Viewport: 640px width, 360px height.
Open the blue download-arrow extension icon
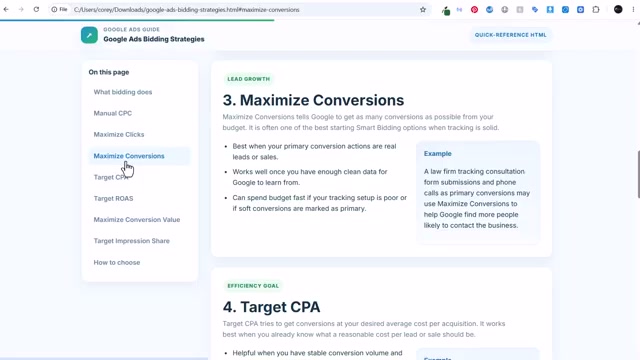[550, 9]
